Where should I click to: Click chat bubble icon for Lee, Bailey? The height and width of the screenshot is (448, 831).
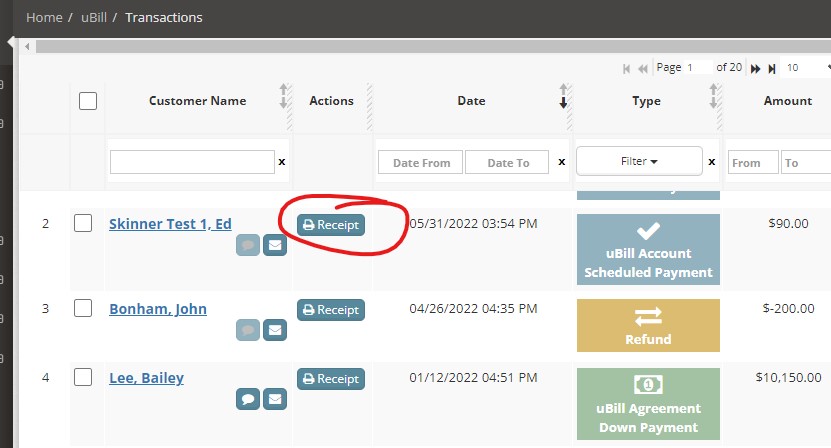click(x=248, y=399)
